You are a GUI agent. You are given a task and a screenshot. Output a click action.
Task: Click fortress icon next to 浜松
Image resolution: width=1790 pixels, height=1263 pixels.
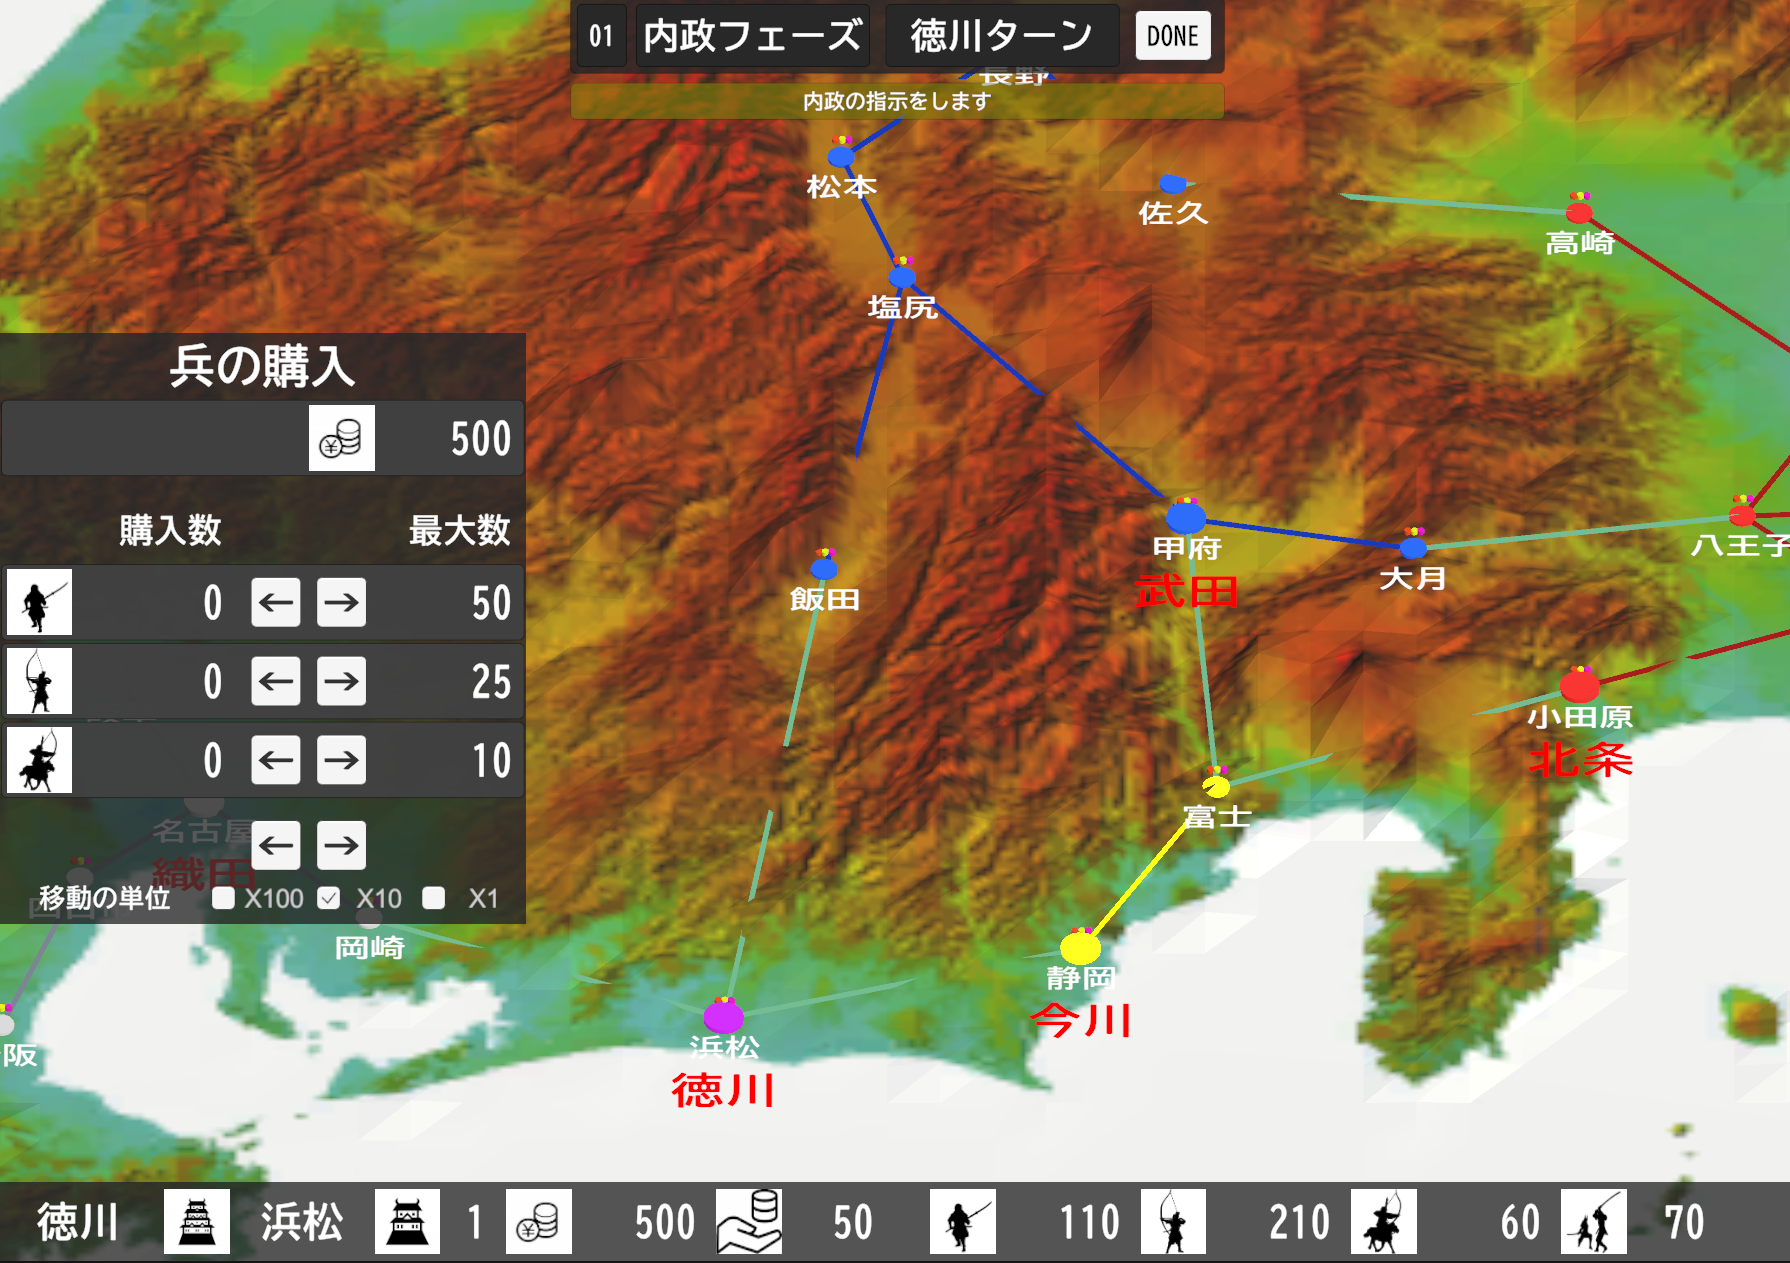[x=407, y=1221]
